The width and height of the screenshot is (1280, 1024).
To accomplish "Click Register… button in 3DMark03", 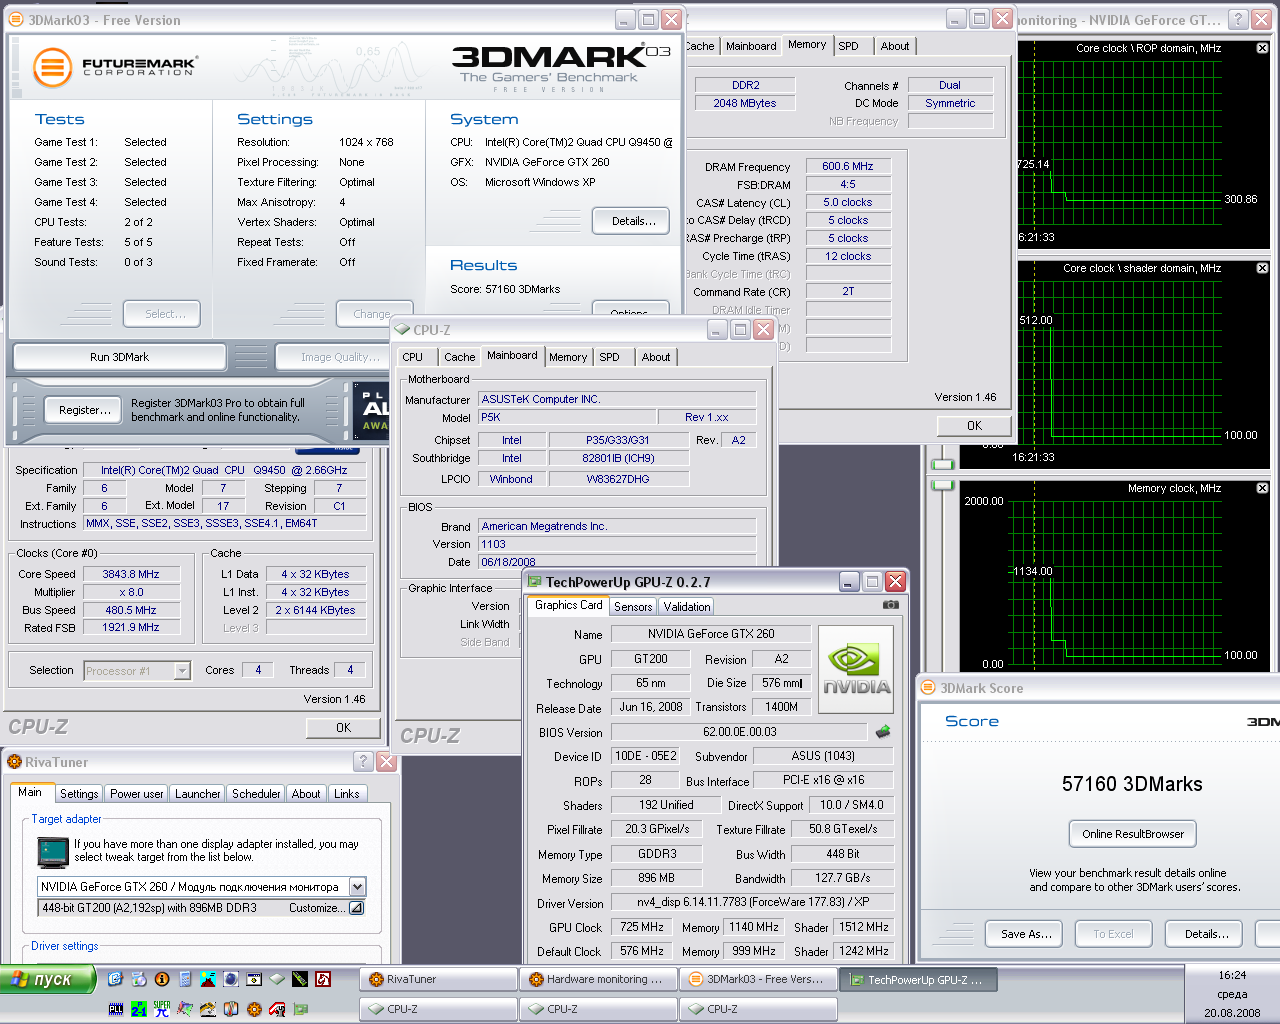I will (85, 410).
